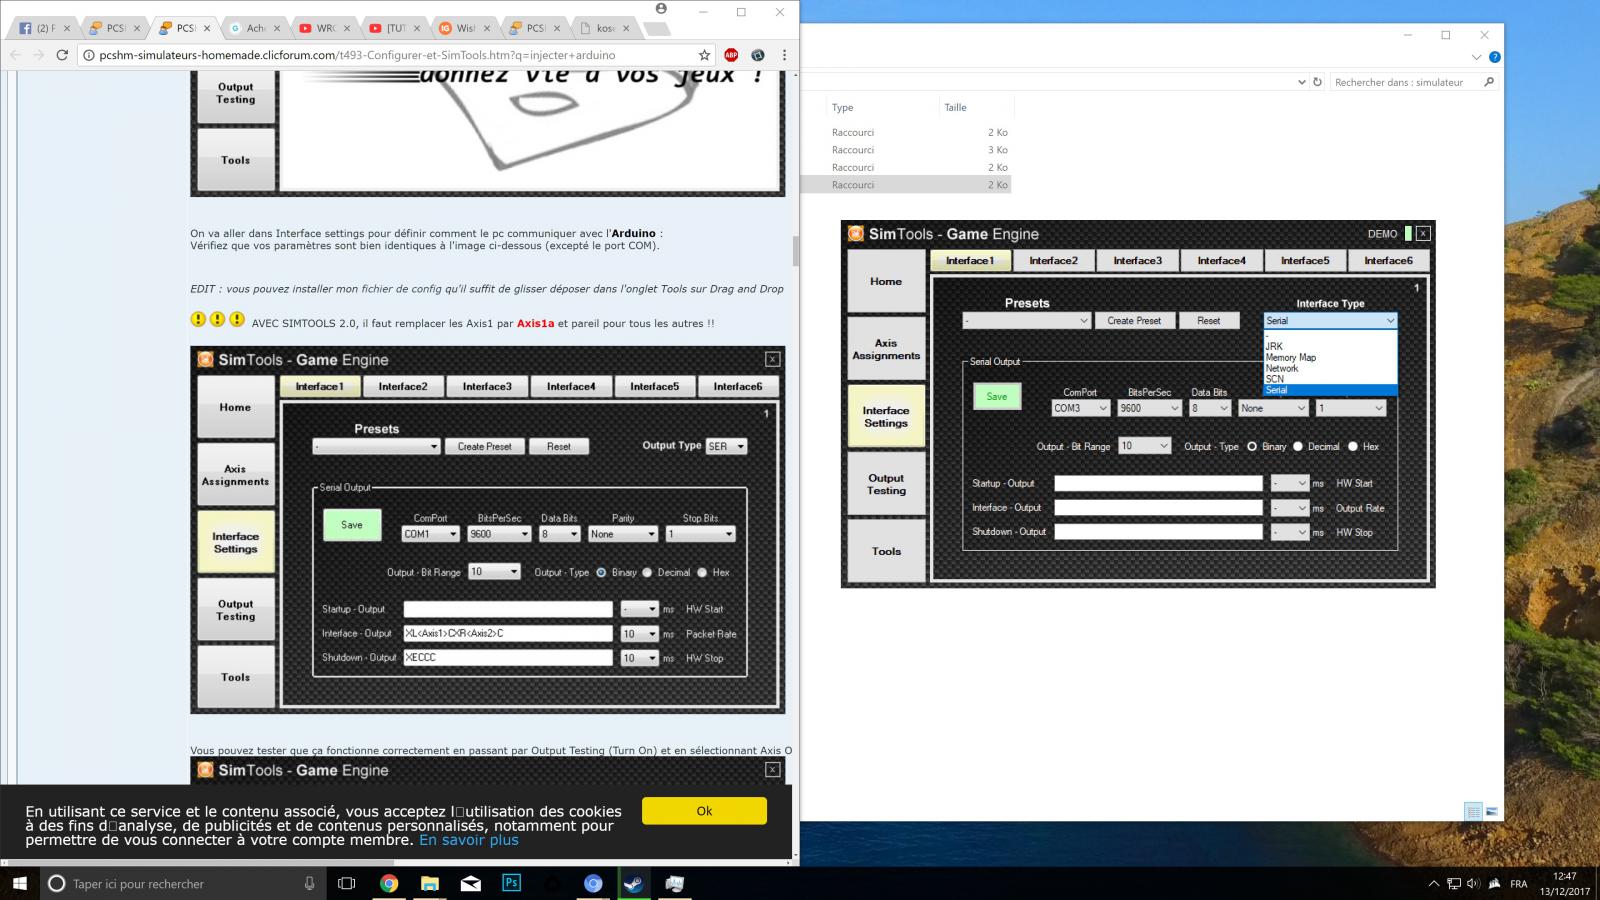View site information icon in address bar
1600x900 pixels.
[88, 55]
